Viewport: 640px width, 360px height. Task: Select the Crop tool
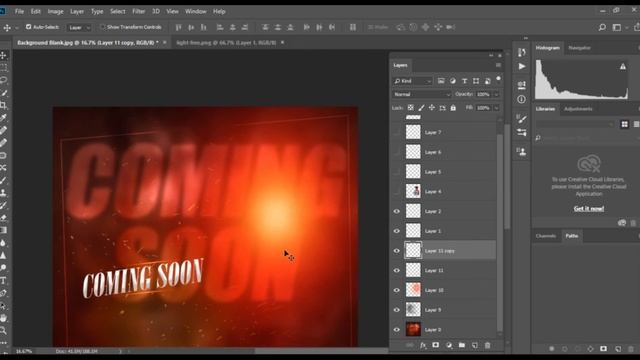pyautogui.click(x=3, y=105)
